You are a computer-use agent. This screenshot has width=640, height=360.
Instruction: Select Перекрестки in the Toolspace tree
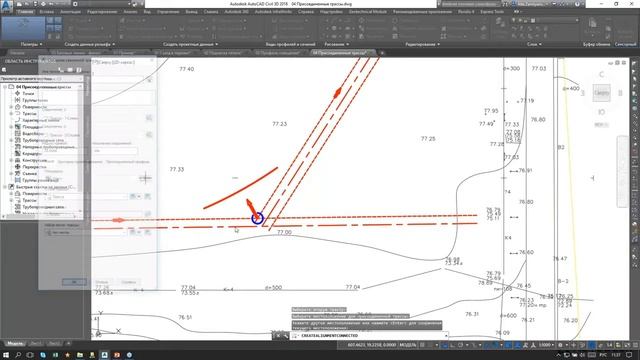[34, 167]
